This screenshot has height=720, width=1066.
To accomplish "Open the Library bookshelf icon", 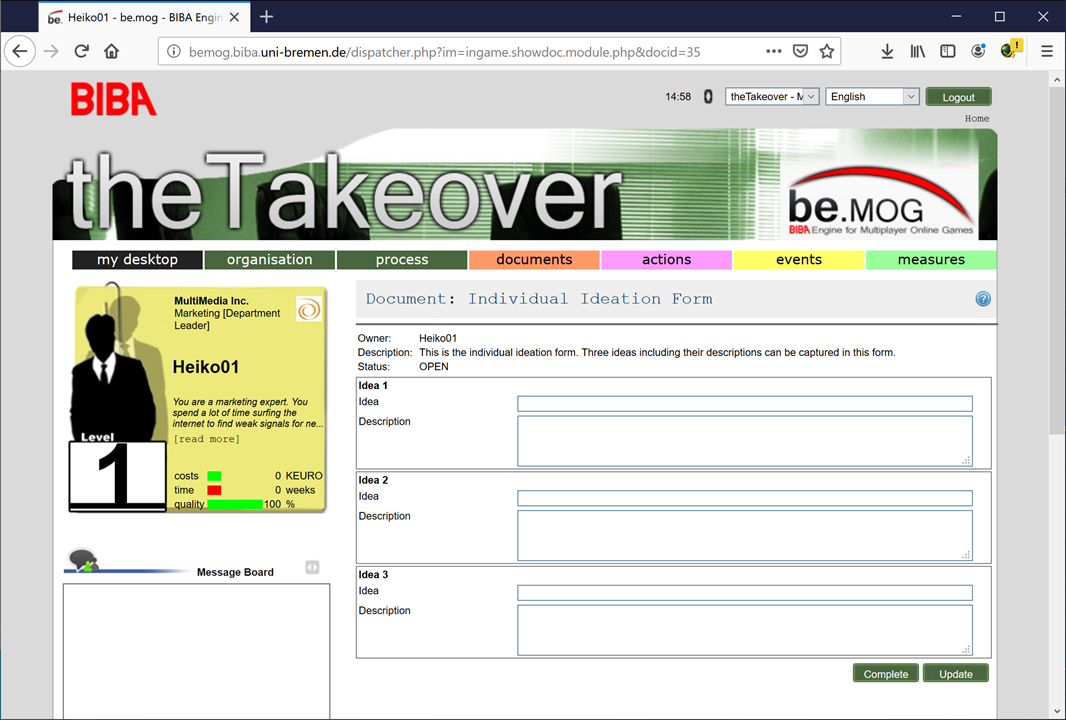I will tap(918, 52).
